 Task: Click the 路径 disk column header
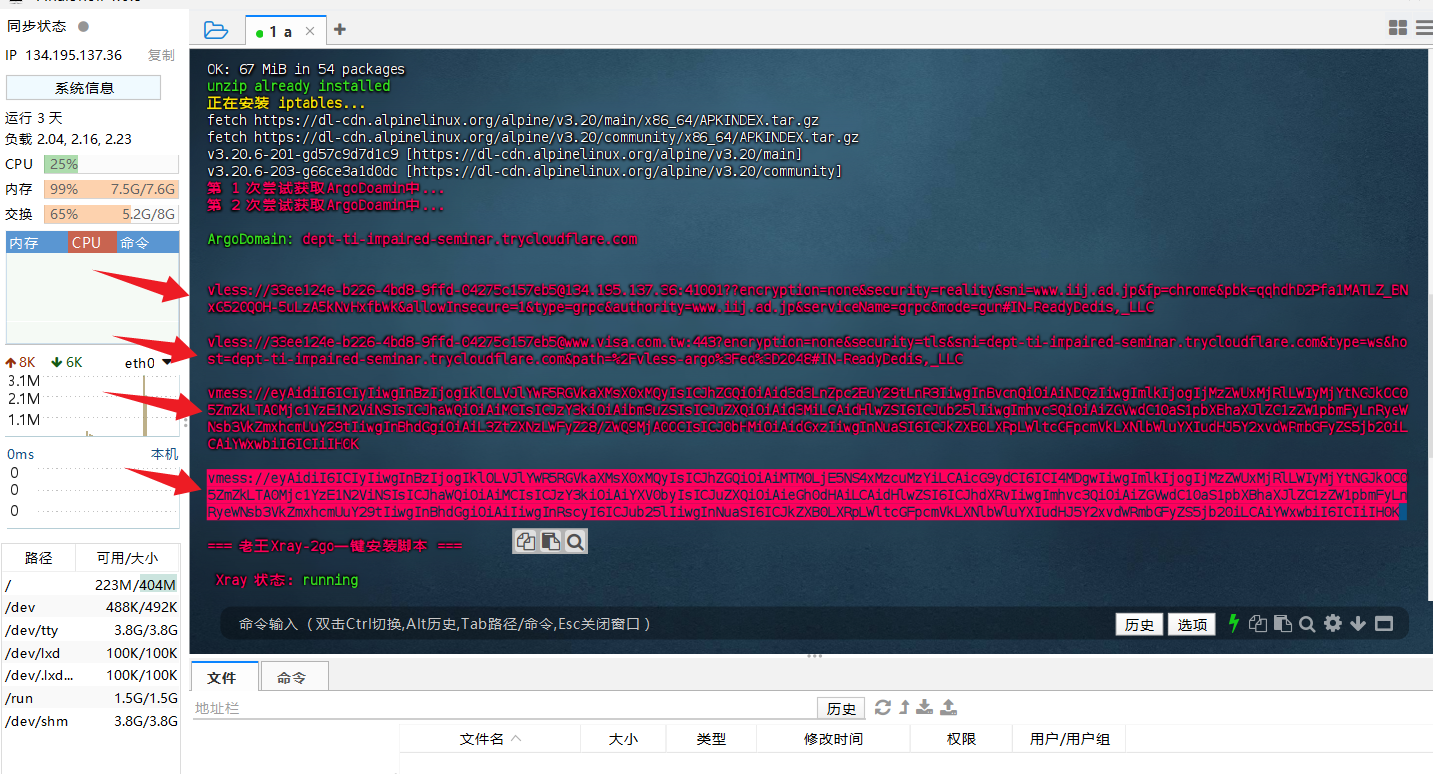point(39,558)
